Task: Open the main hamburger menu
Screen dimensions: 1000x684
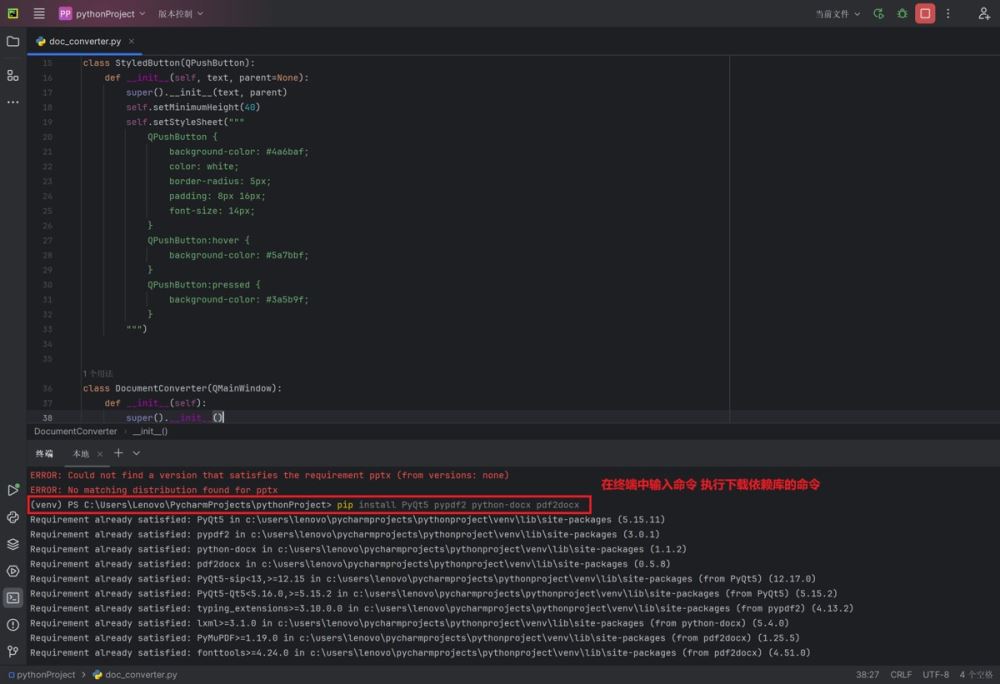Action: [38, 13]
